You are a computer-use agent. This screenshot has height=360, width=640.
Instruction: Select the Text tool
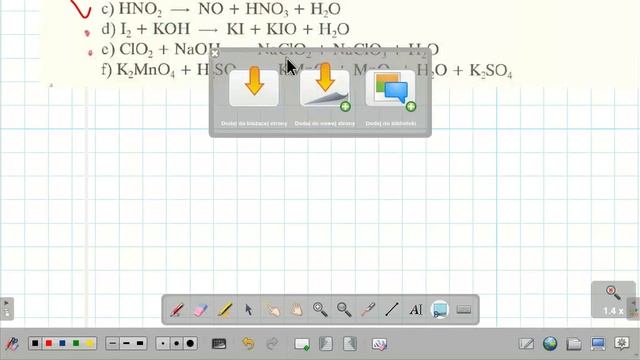416,310
